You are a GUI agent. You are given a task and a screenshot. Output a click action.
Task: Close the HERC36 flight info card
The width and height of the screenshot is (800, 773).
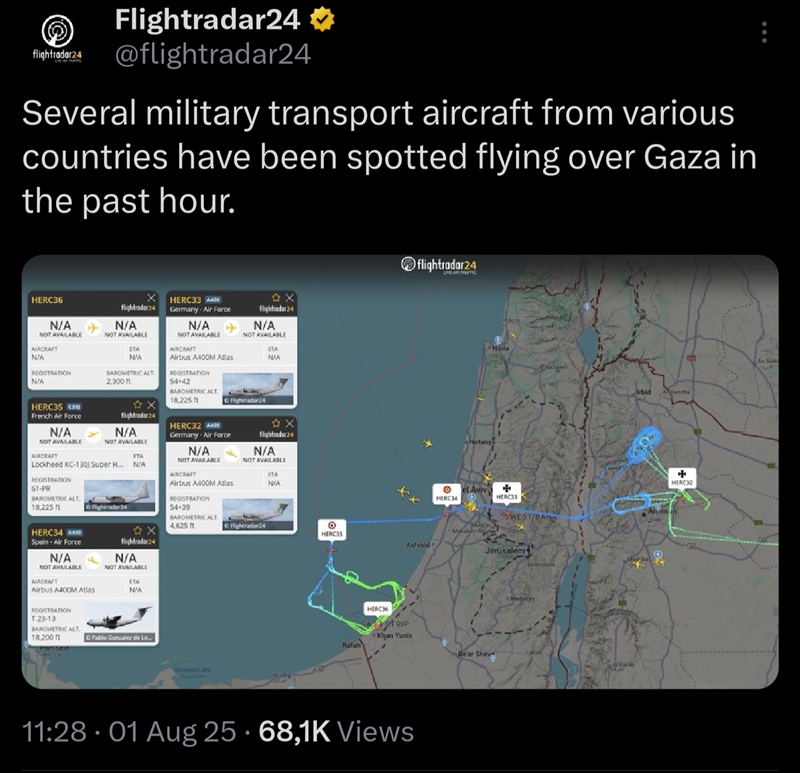[x=150, y=298]
